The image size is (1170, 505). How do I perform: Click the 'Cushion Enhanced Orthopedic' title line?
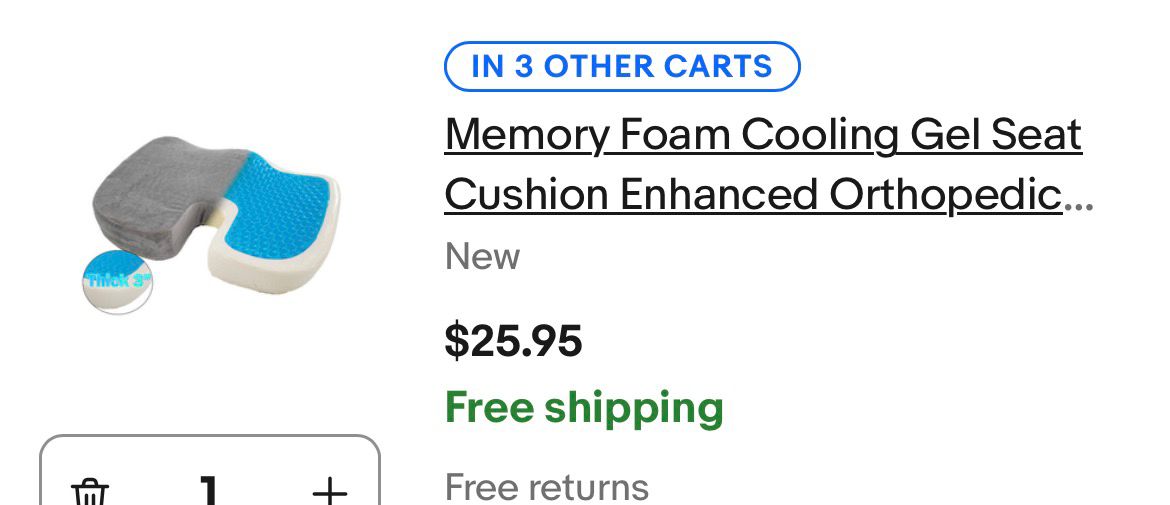(x=753, y=194)
